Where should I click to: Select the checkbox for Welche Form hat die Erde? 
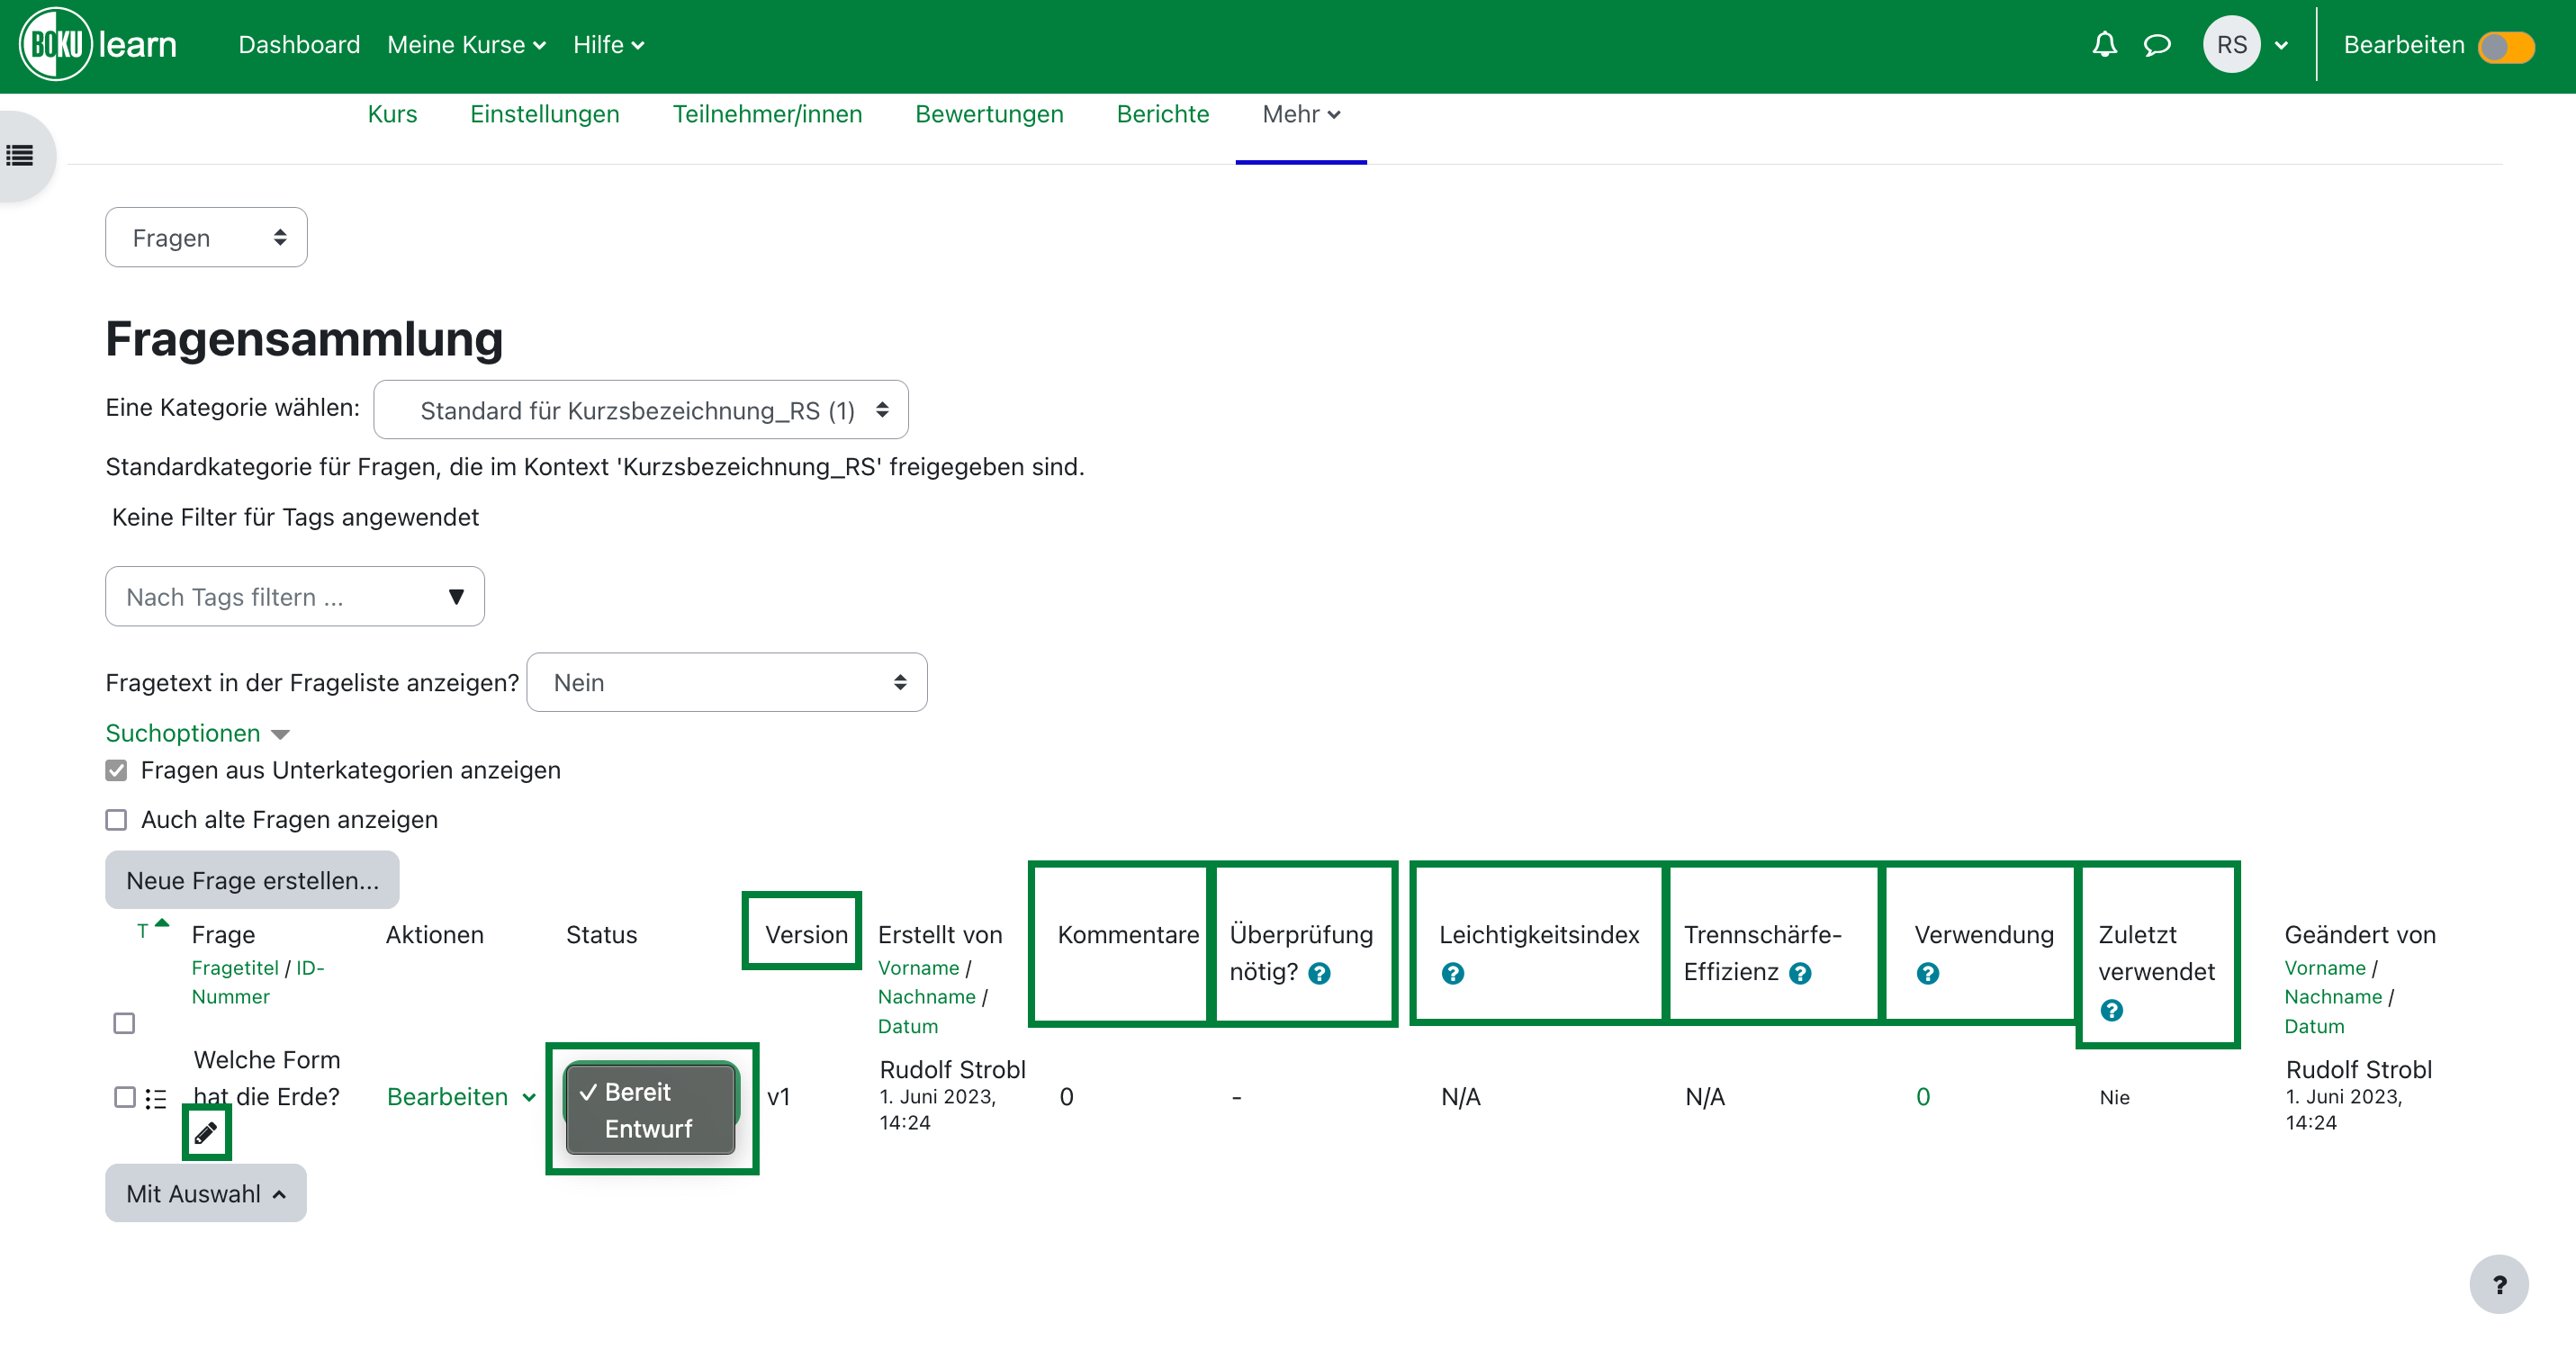(124, 1097)
